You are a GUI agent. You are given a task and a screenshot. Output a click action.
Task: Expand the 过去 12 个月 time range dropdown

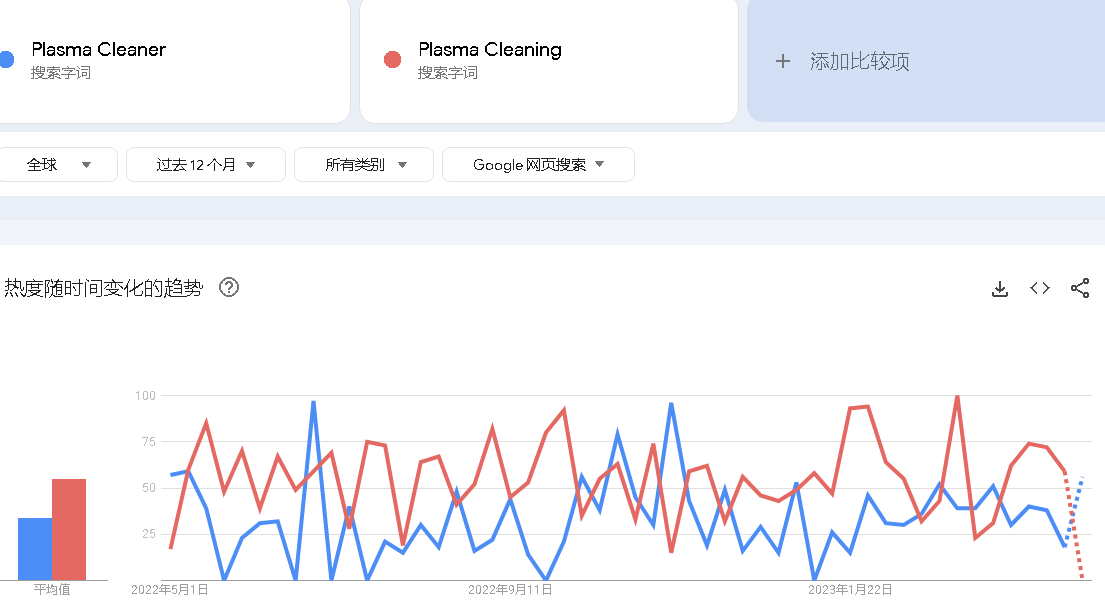click(206, 165)
